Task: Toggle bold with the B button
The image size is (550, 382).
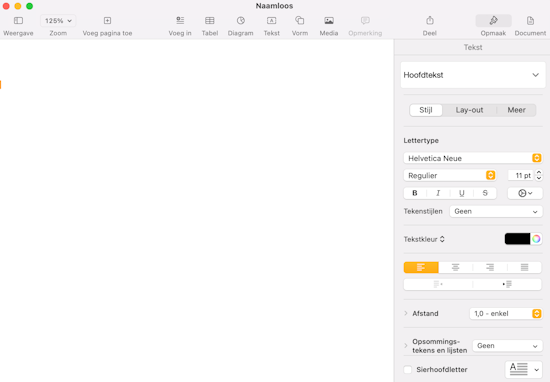Action: pyautogui.click(x=415, y=193)
